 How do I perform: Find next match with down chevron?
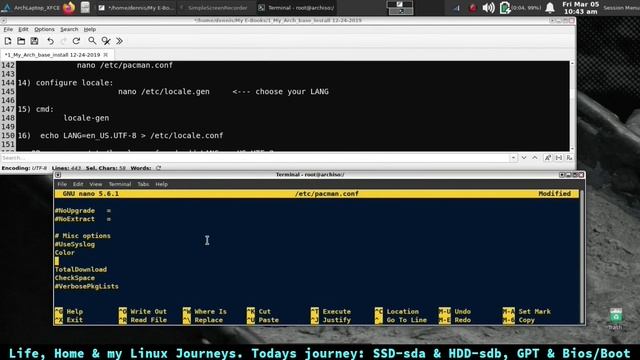coord(524,158)
